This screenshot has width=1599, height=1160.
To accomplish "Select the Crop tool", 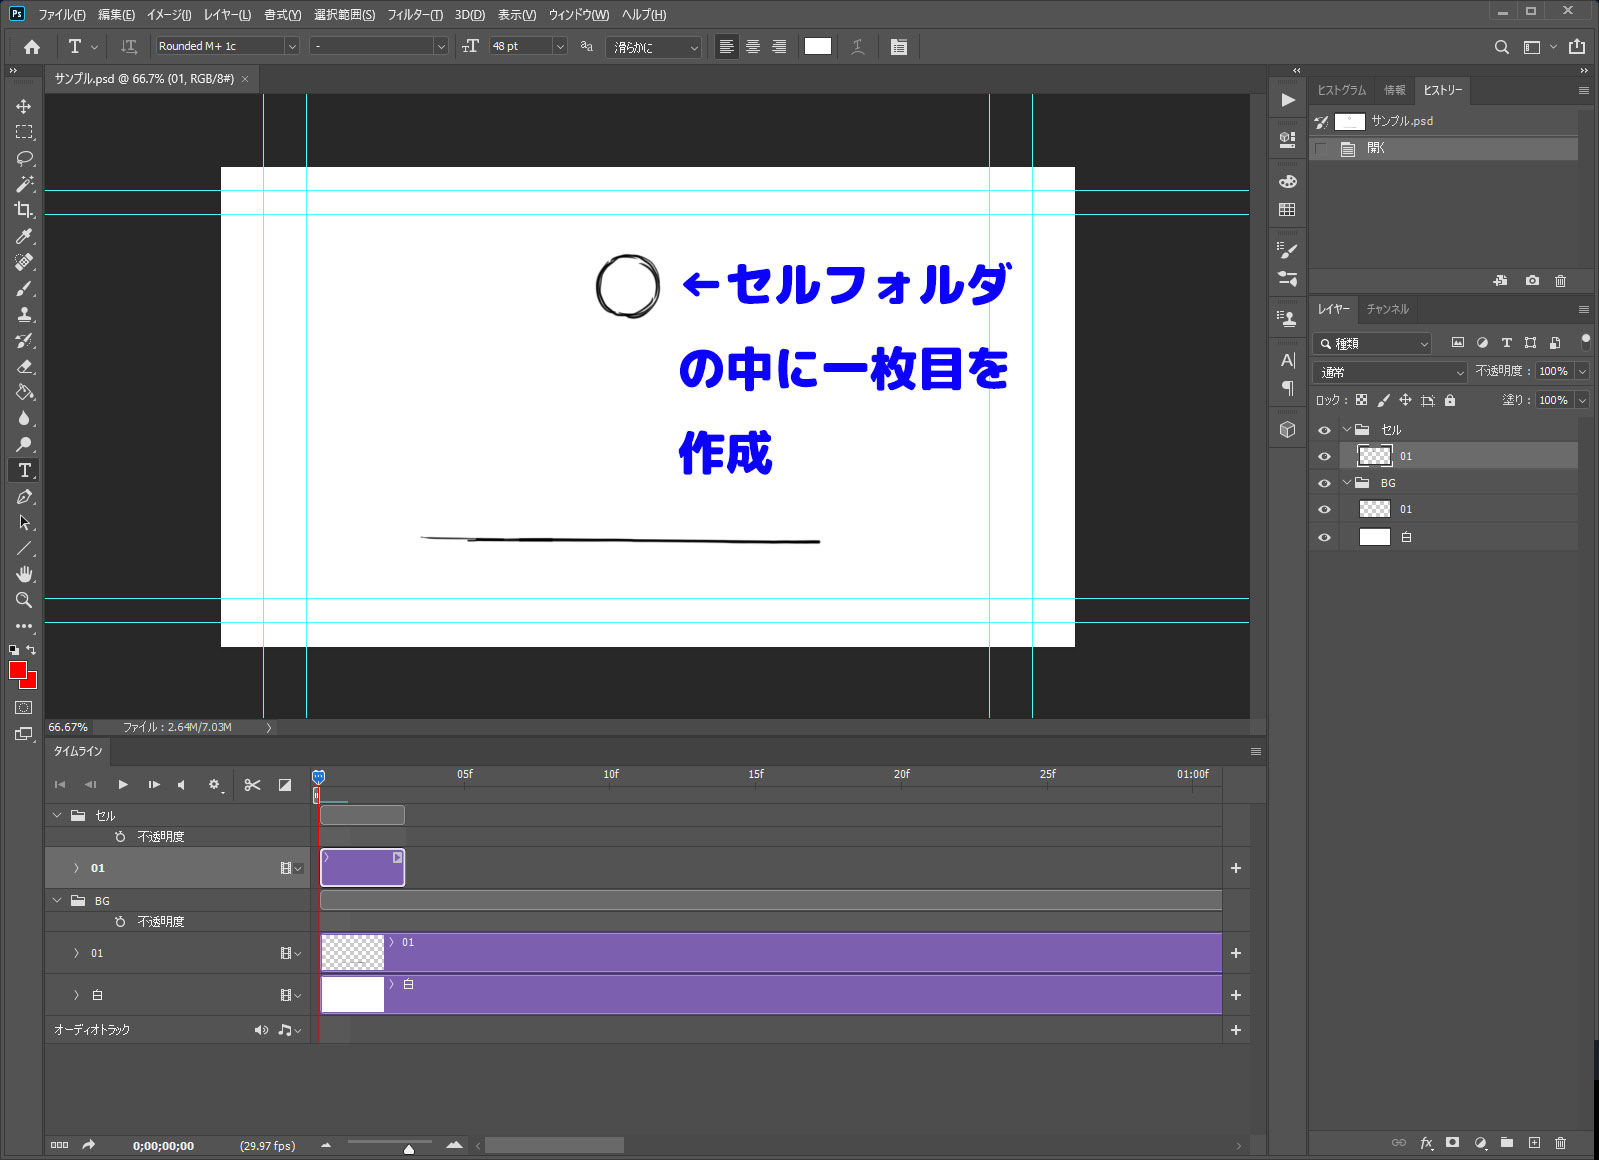I will click(24, 210).
